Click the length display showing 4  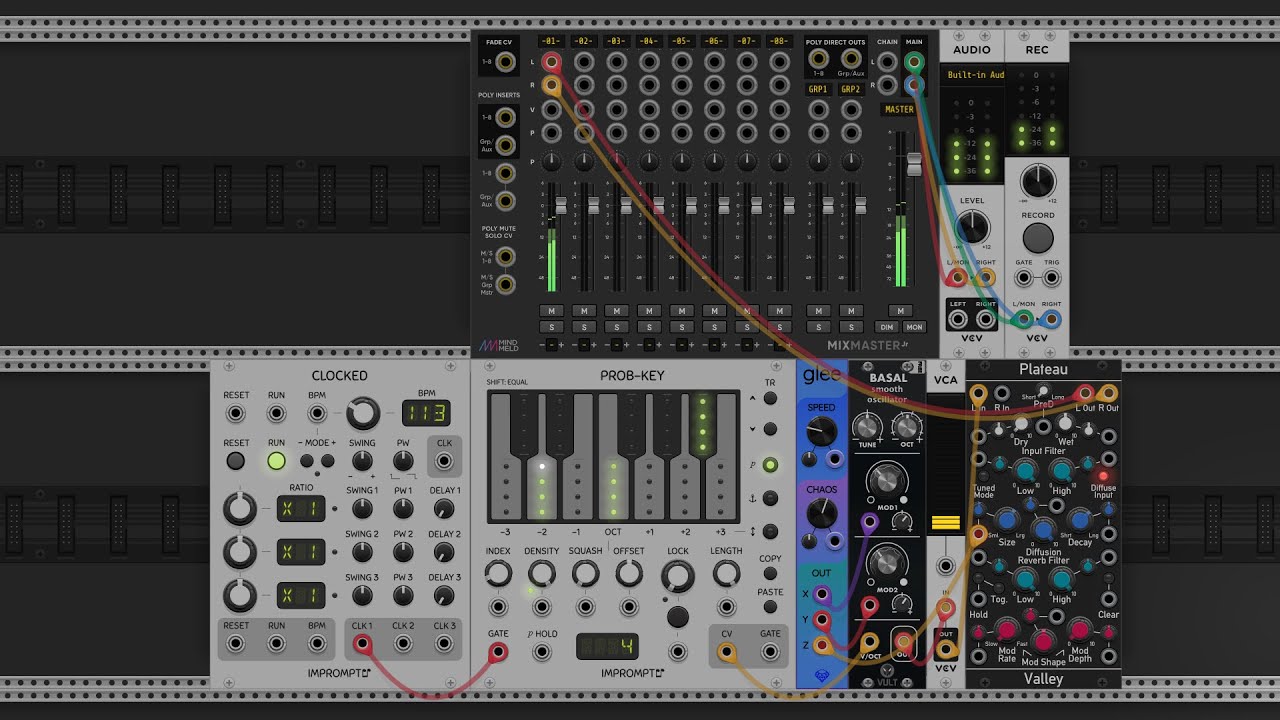point(607,646)
